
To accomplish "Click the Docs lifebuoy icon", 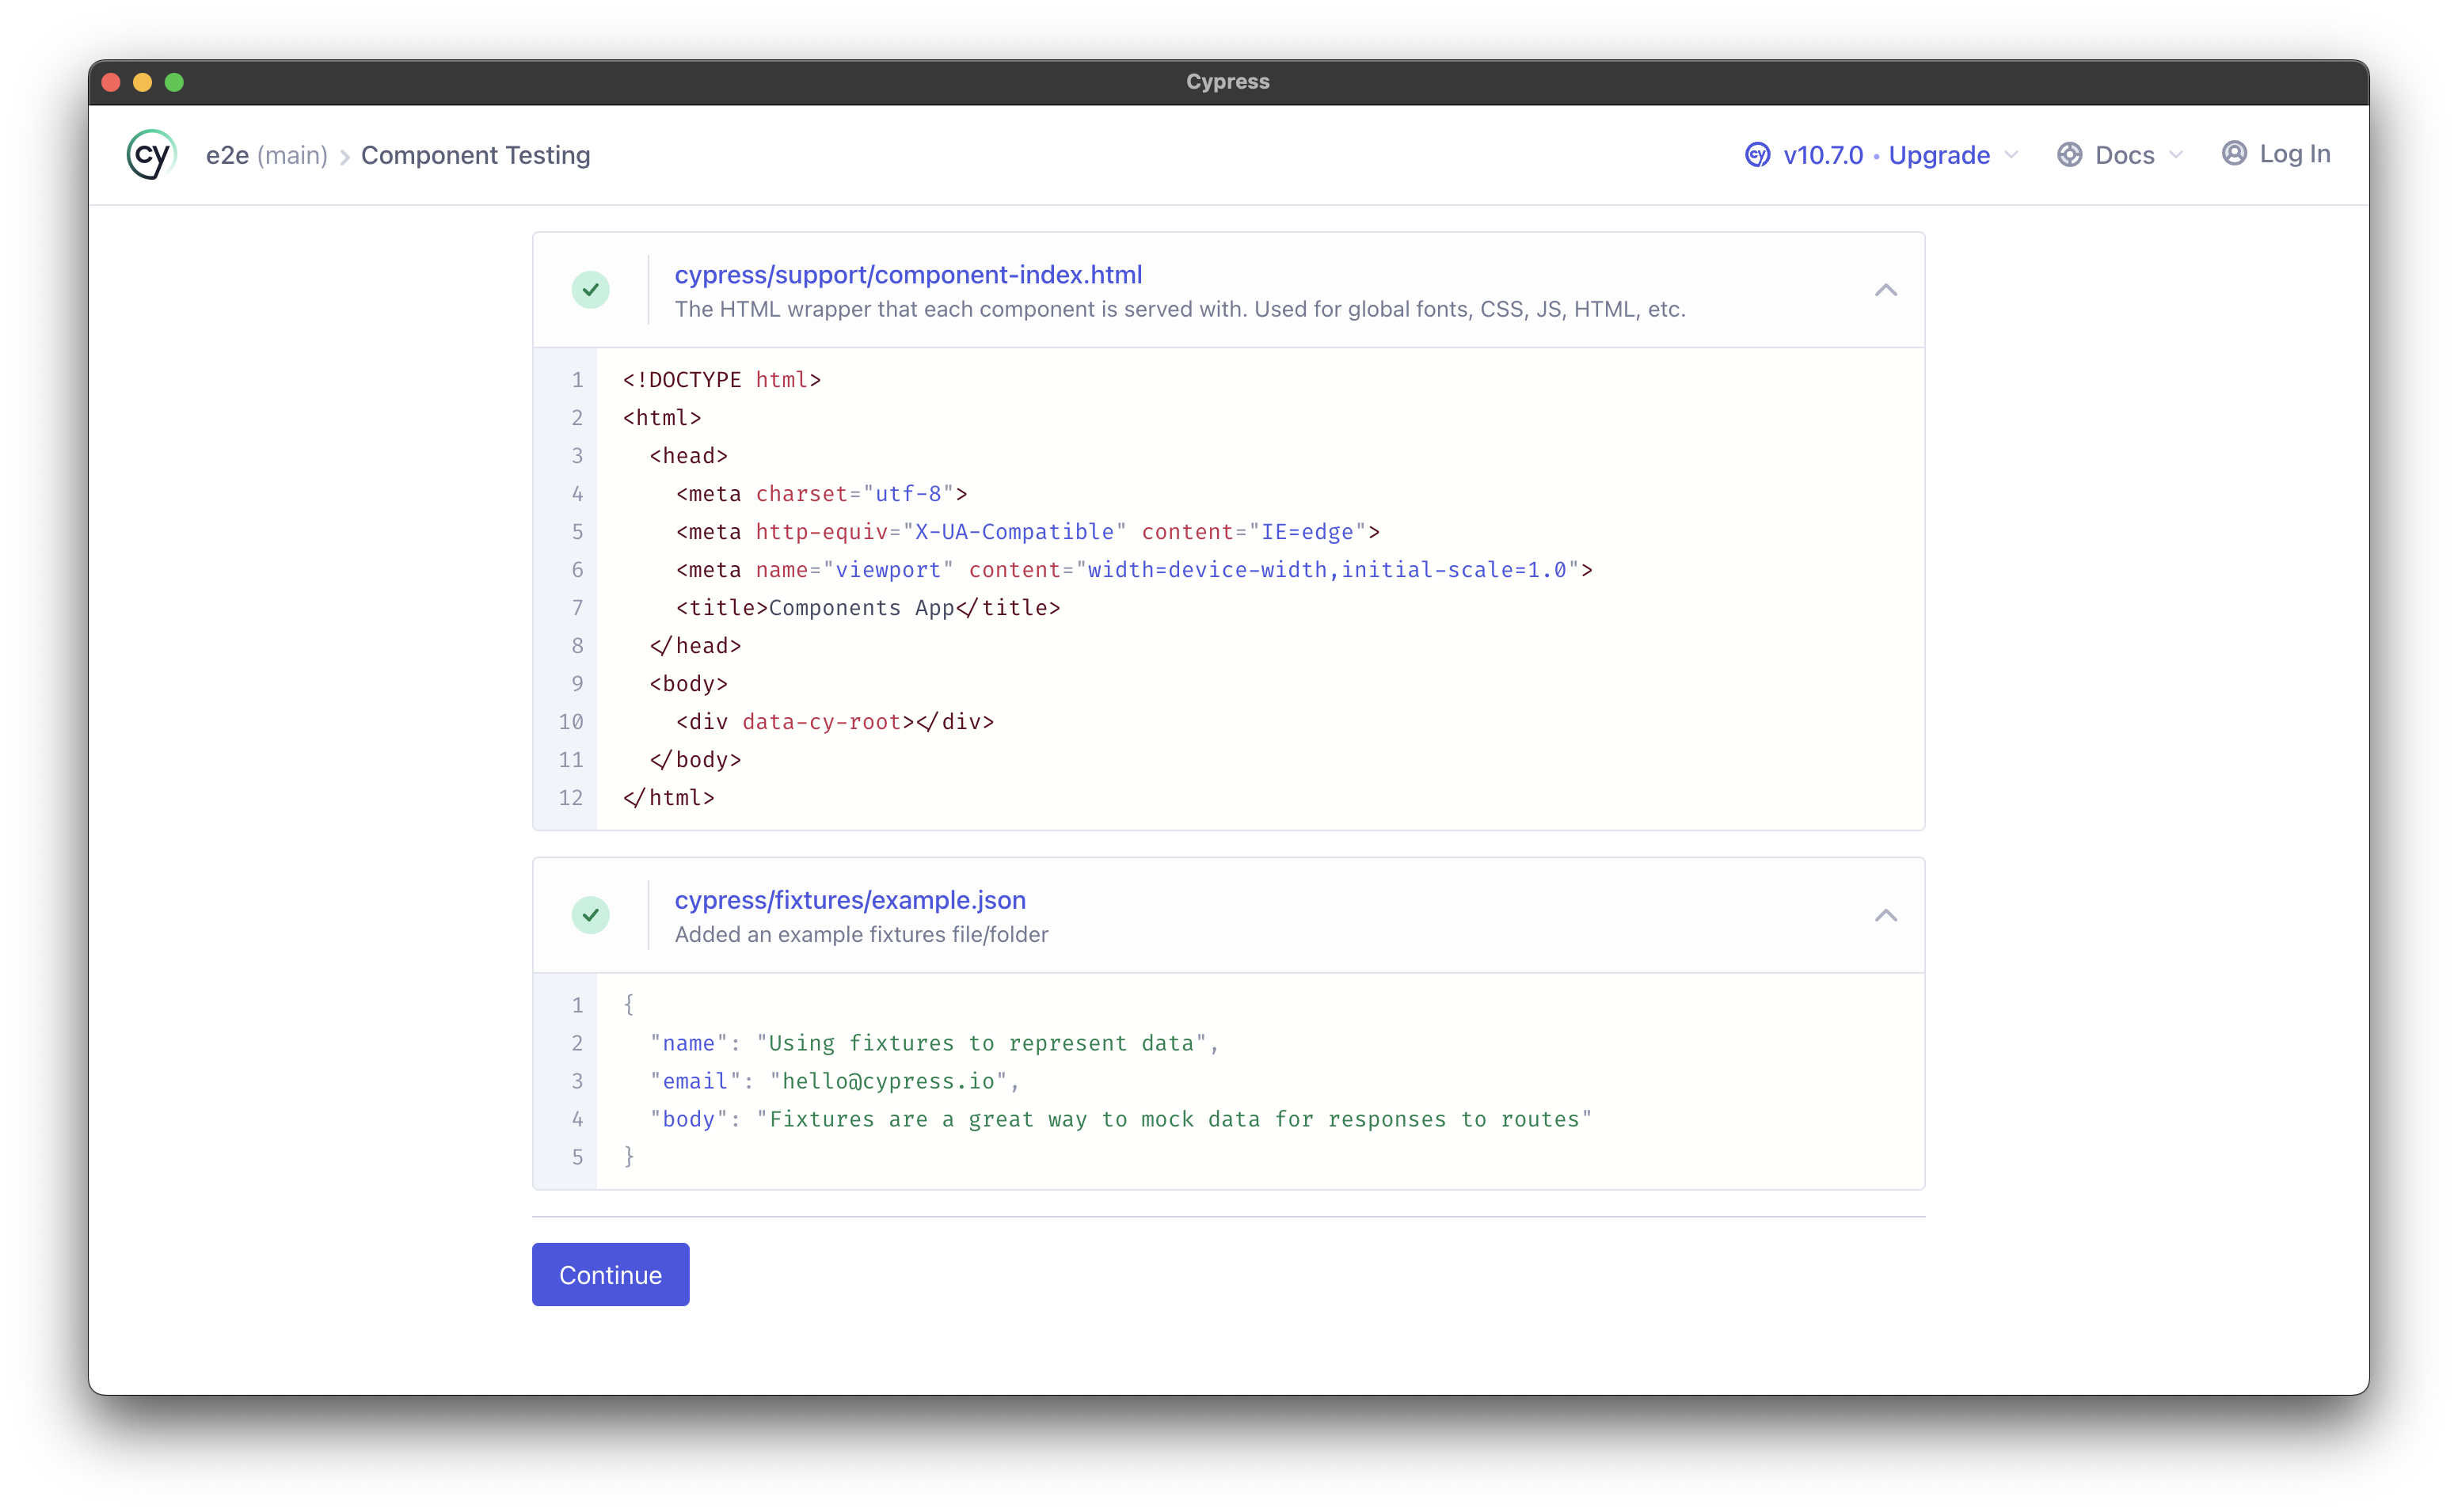I will 2069,155.
